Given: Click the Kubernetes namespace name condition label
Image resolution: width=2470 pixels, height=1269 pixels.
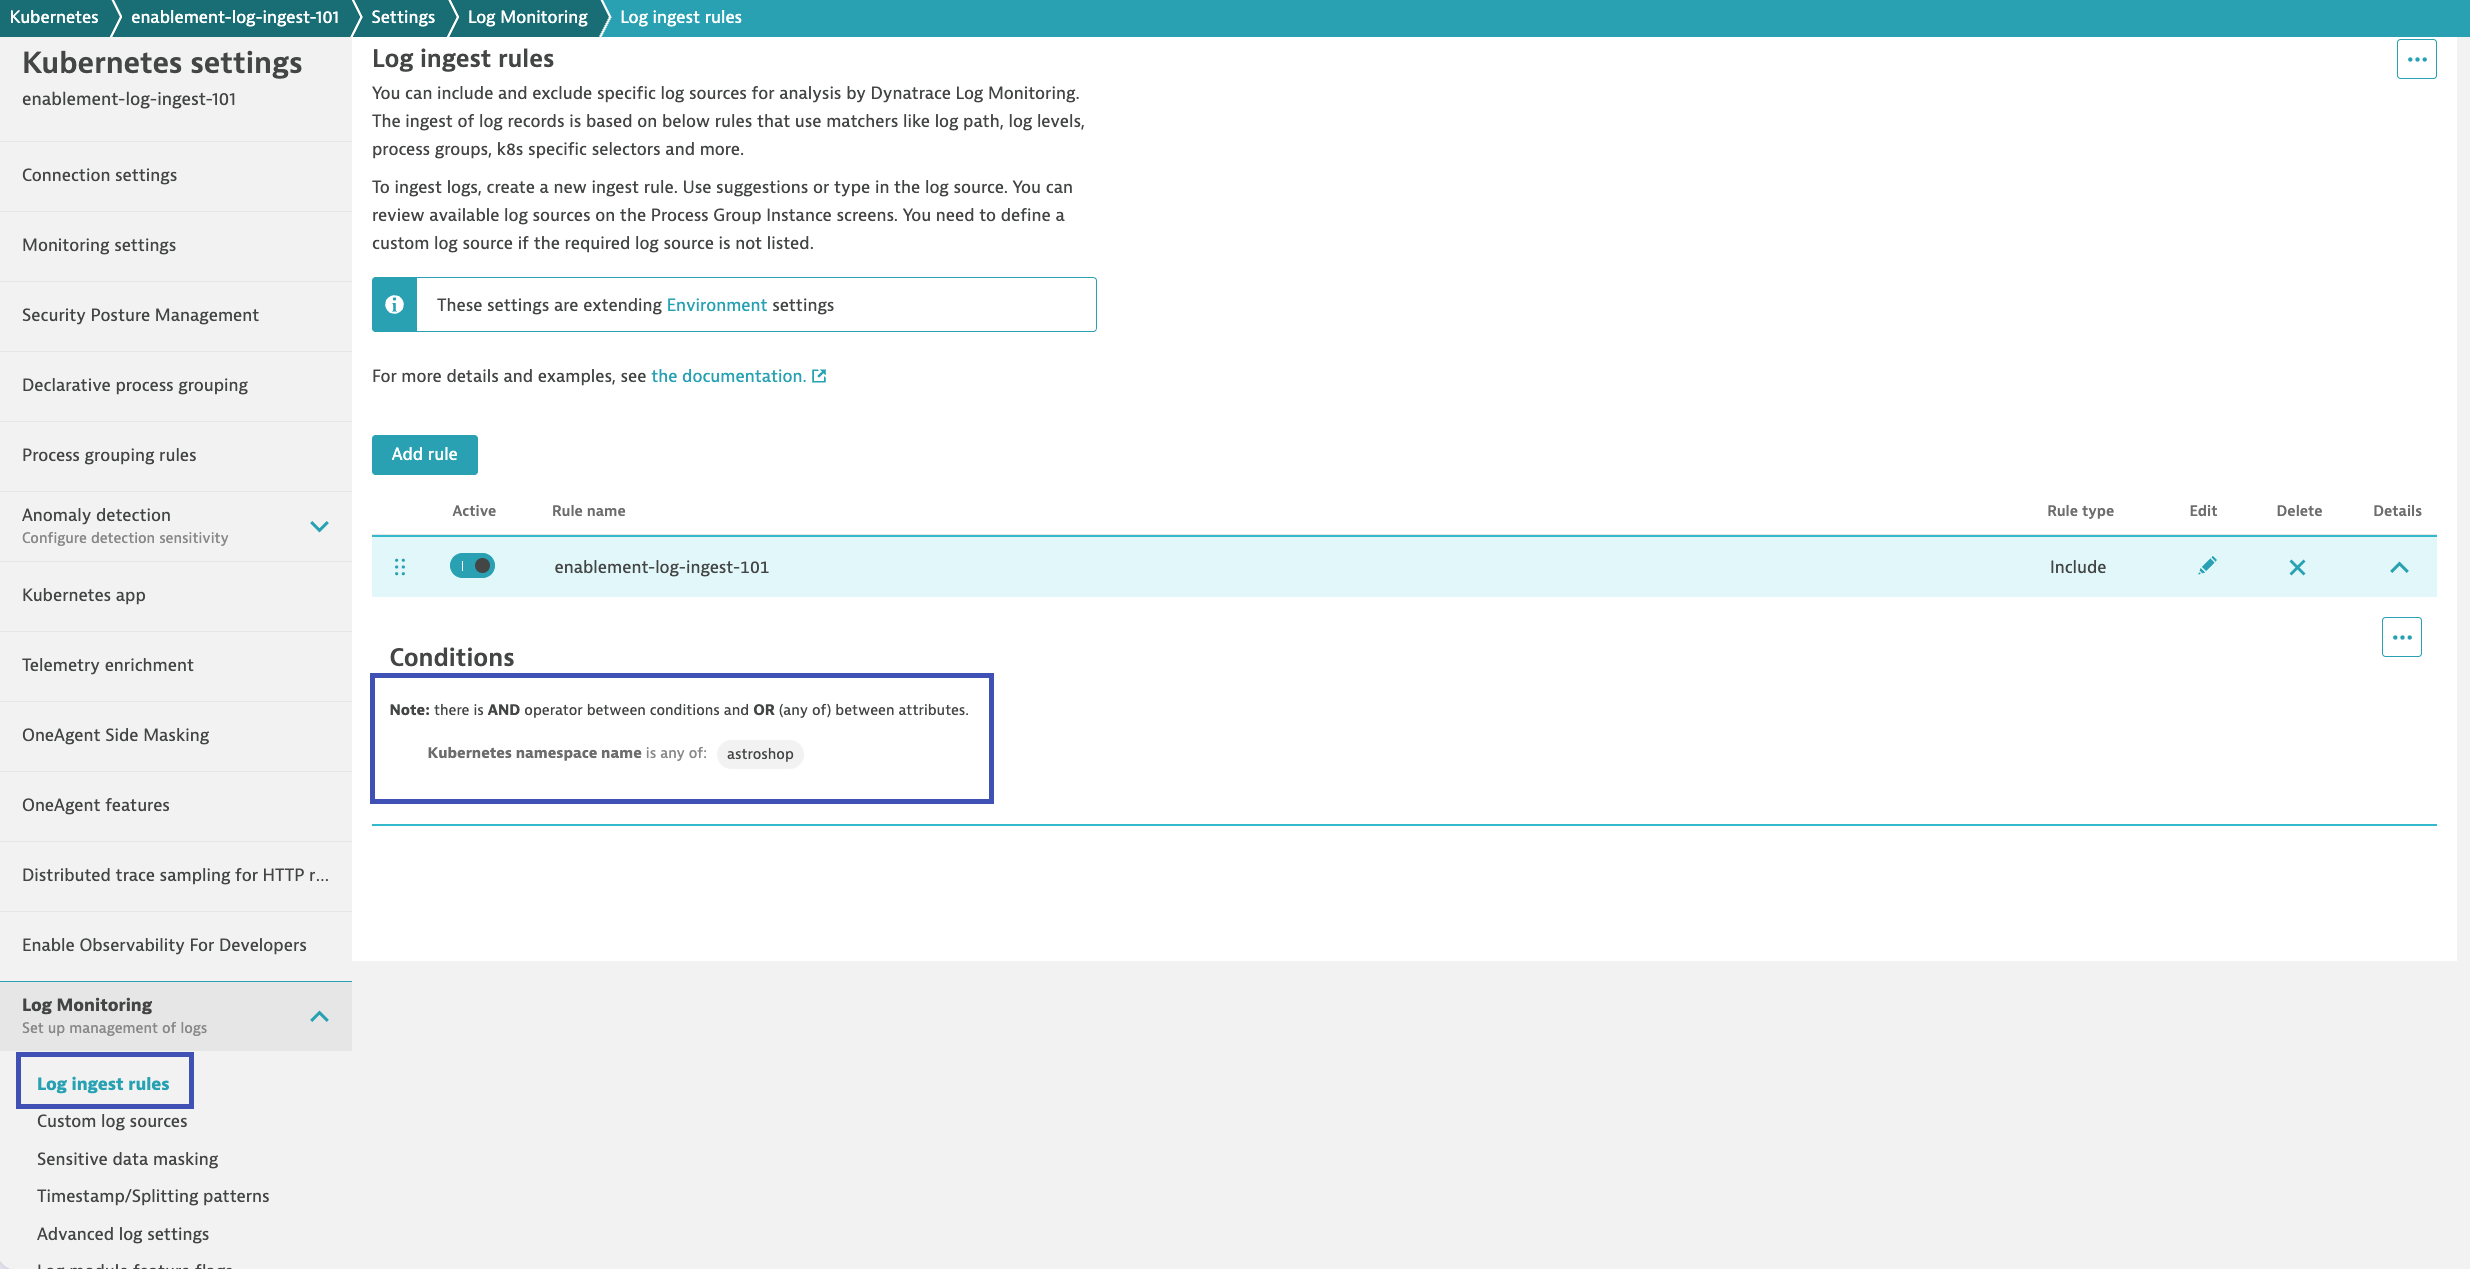Looking at the screenshot, I should point(534,753).
